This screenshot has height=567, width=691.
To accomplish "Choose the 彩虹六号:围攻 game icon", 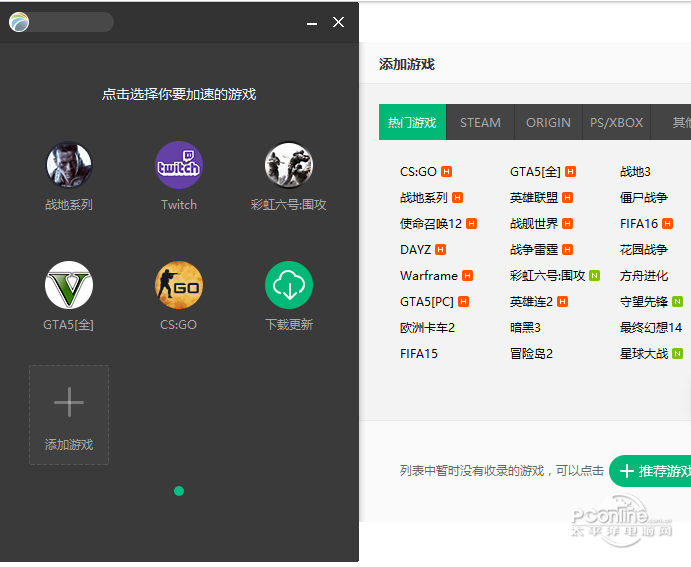I will coord(289,165).
